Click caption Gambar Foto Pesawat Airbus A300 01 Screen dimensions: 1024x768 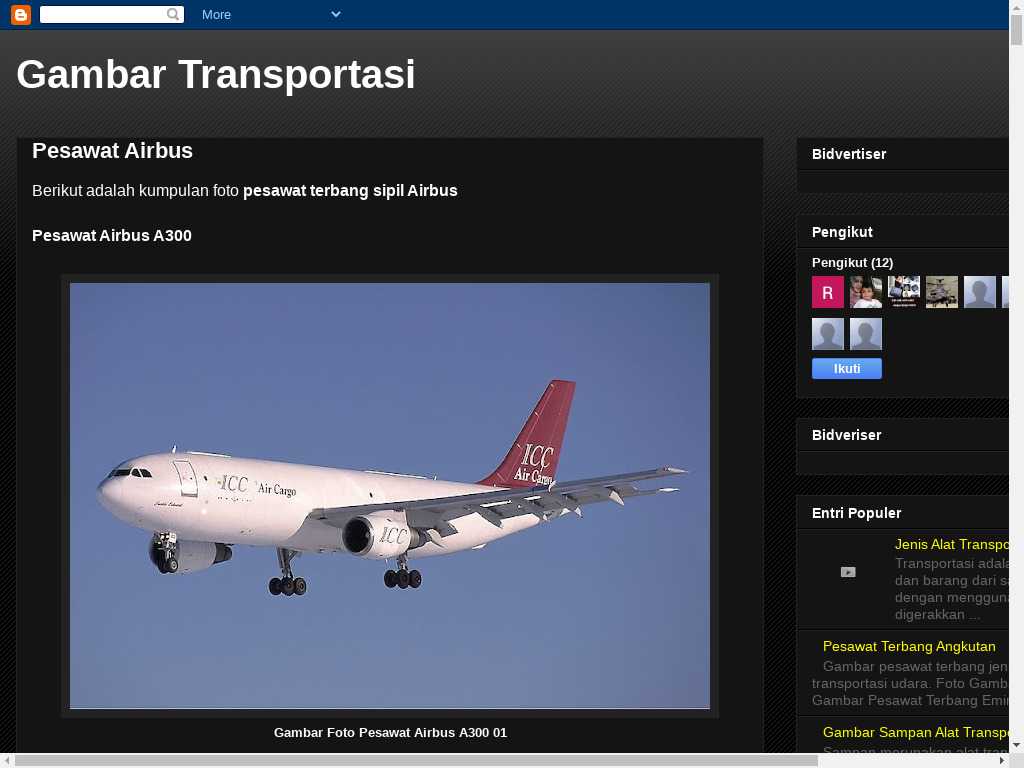tap(390, 733)
